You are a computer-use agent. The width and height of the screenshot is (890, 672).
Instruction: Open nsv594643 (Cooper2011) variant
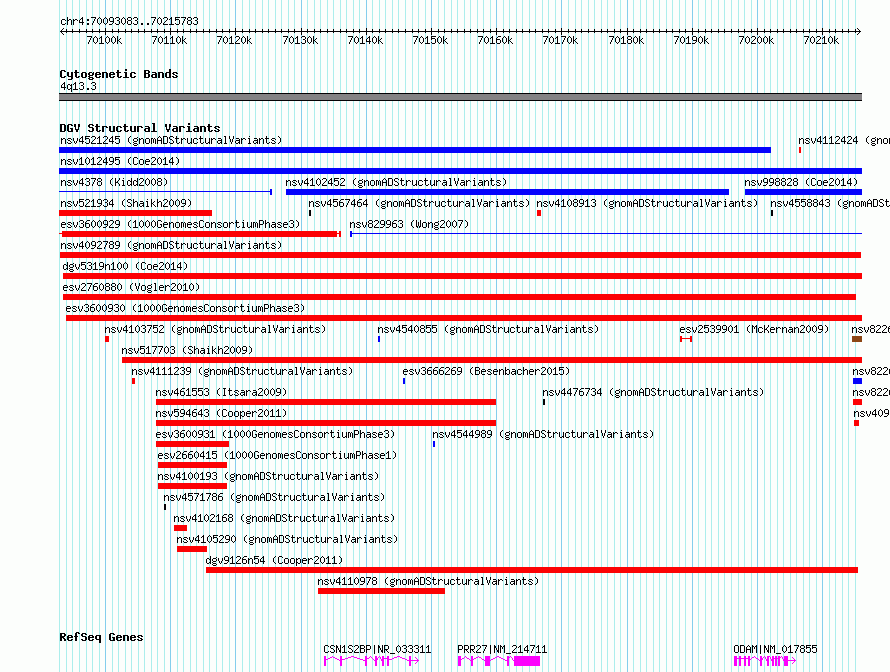(x=221, y=413)
